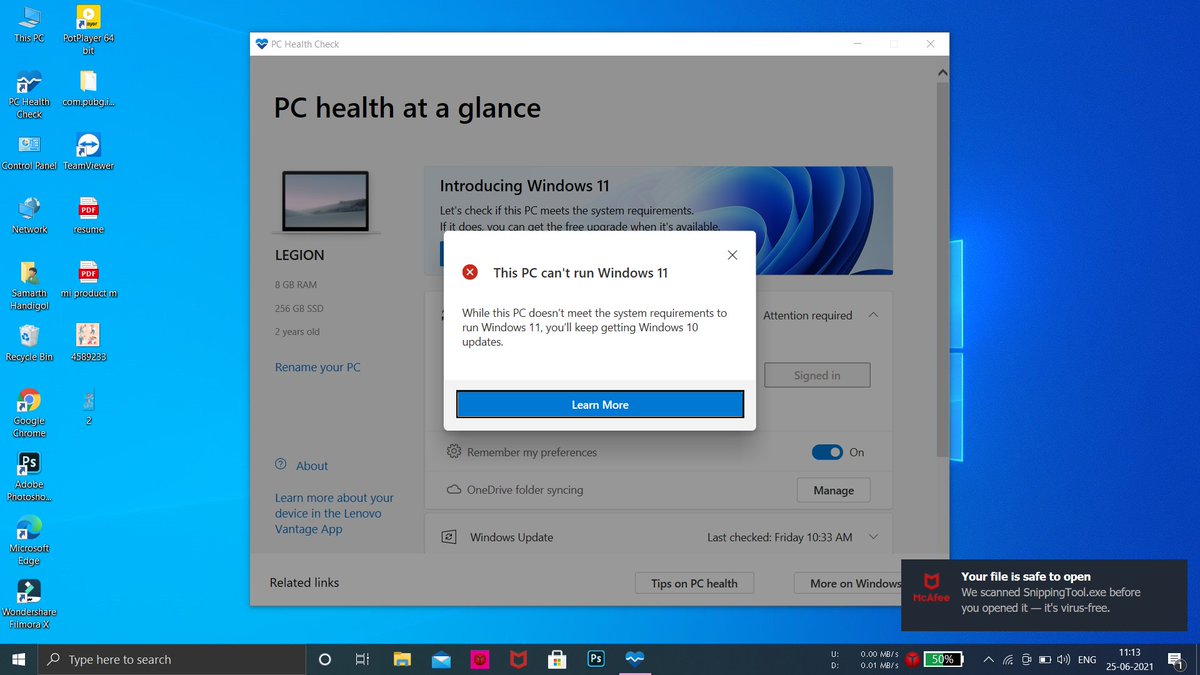Collapse the Attention required section chevron
The width and height of the screenshot is (1200, 675).
[x=873, y=315]
